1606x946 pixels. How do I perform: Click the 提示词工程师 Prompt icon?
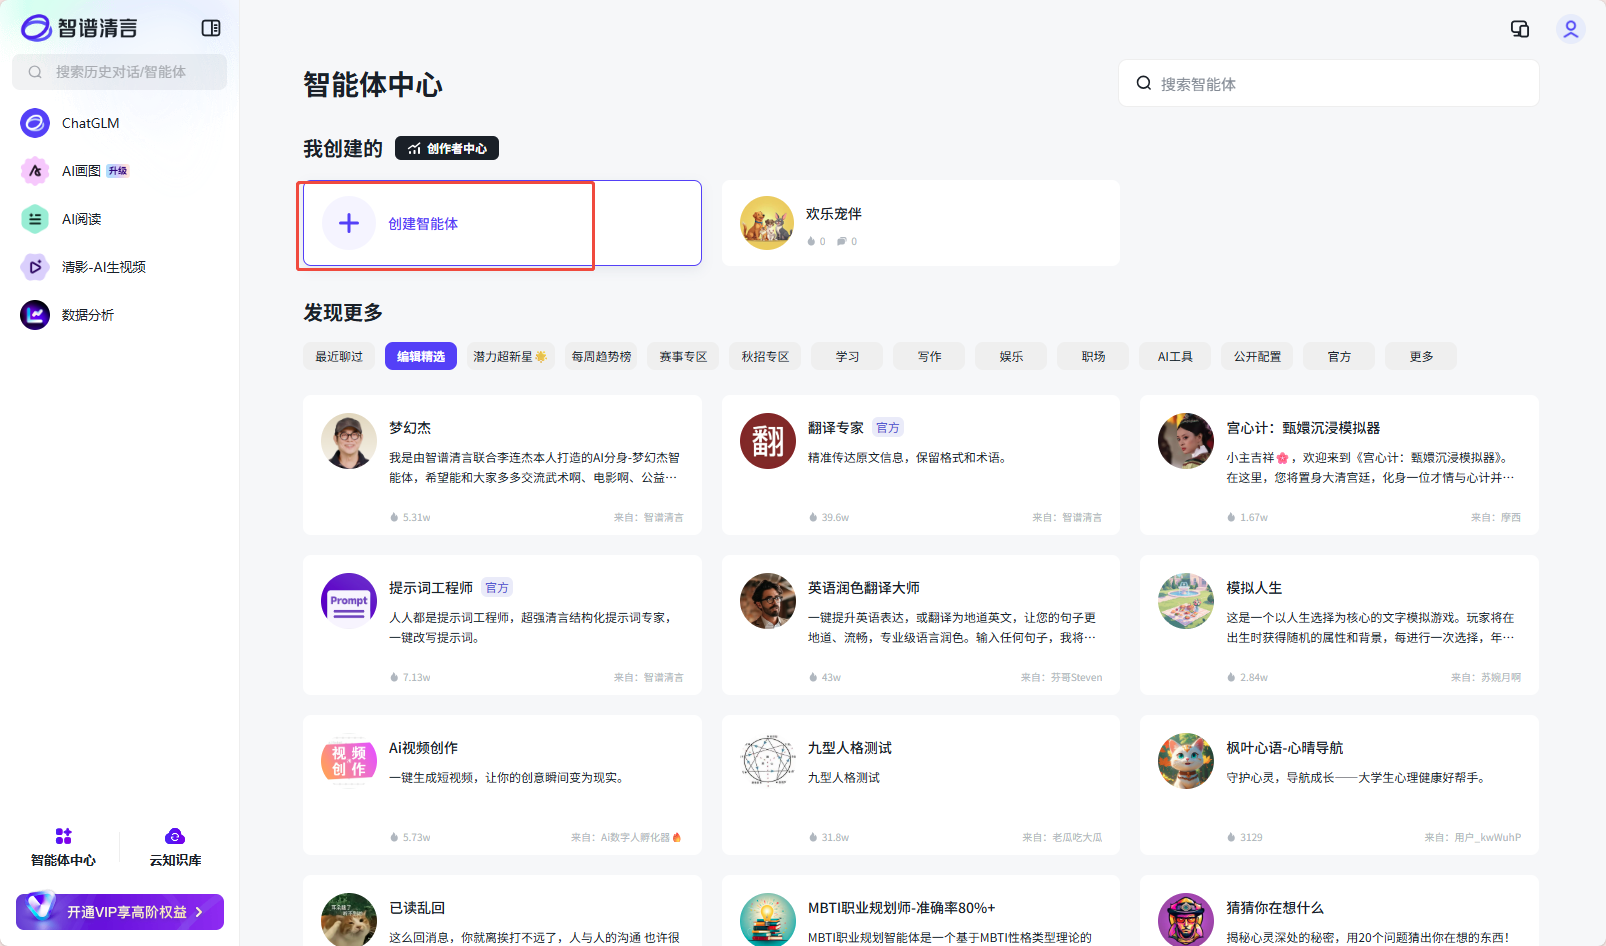click(x=349, y=601)
